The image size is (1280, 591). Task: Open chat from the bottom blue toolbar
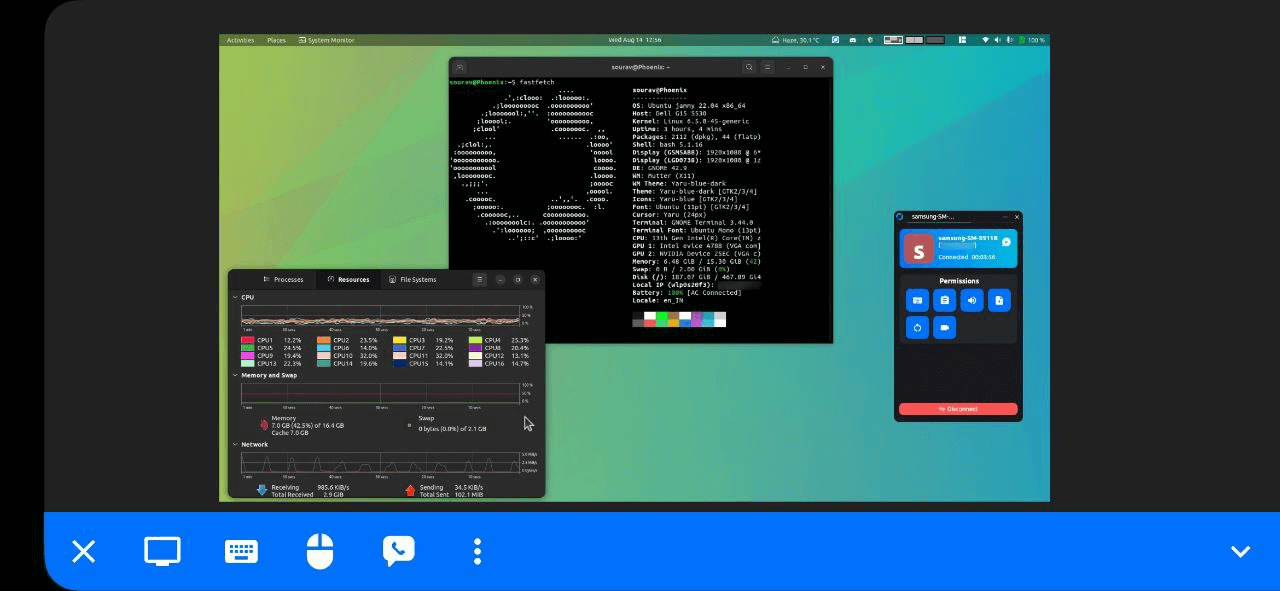399,551
